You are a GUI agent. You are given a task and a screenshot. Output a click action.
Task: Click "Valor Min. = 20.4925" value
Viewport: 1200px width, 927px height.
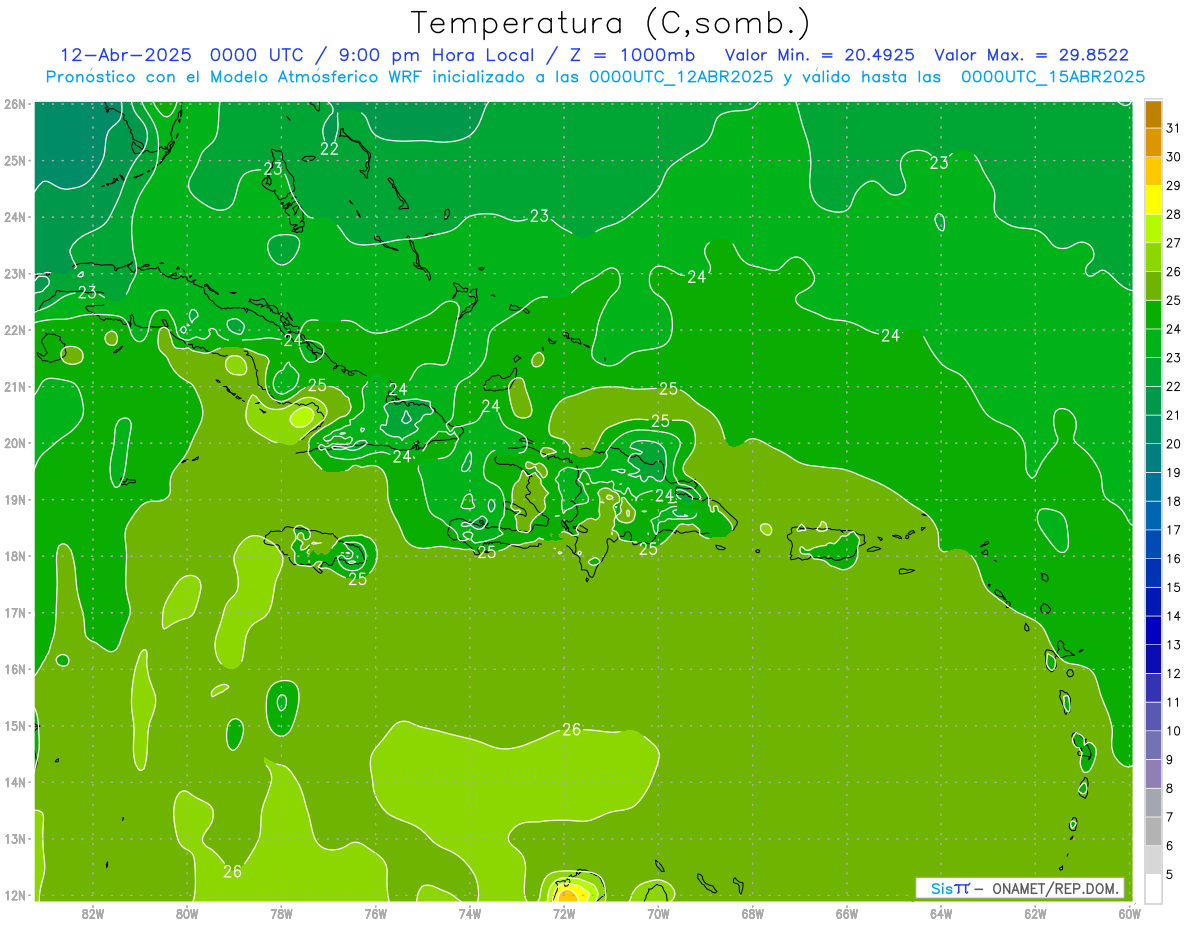[819, 55]
